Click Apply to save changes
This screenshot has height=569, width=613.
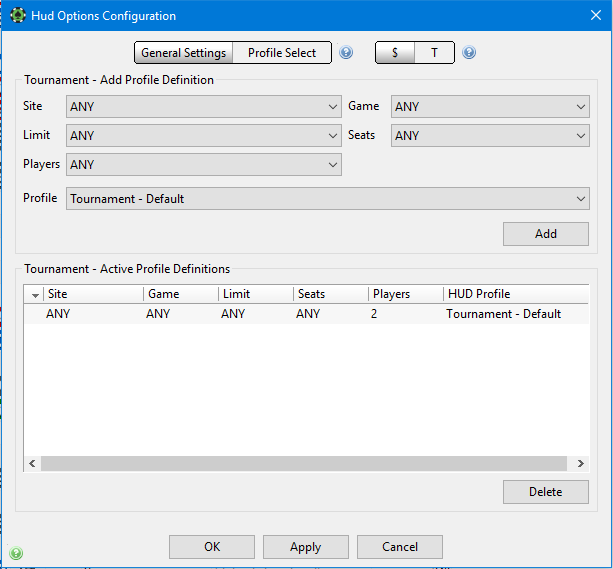(306, 547)
